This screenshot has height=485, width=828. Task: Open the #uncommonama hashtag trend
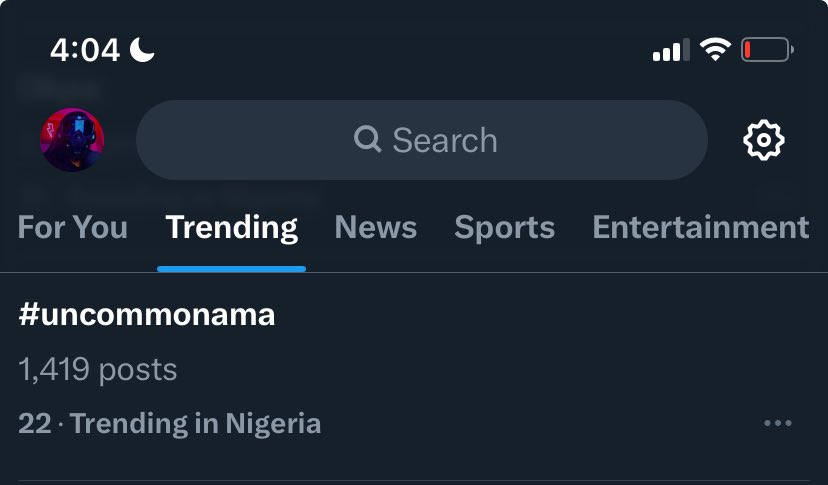tap(147, 314)
